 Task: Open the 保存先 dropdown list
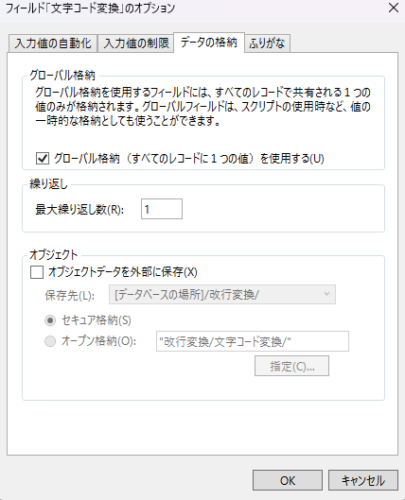click(222, 294)
